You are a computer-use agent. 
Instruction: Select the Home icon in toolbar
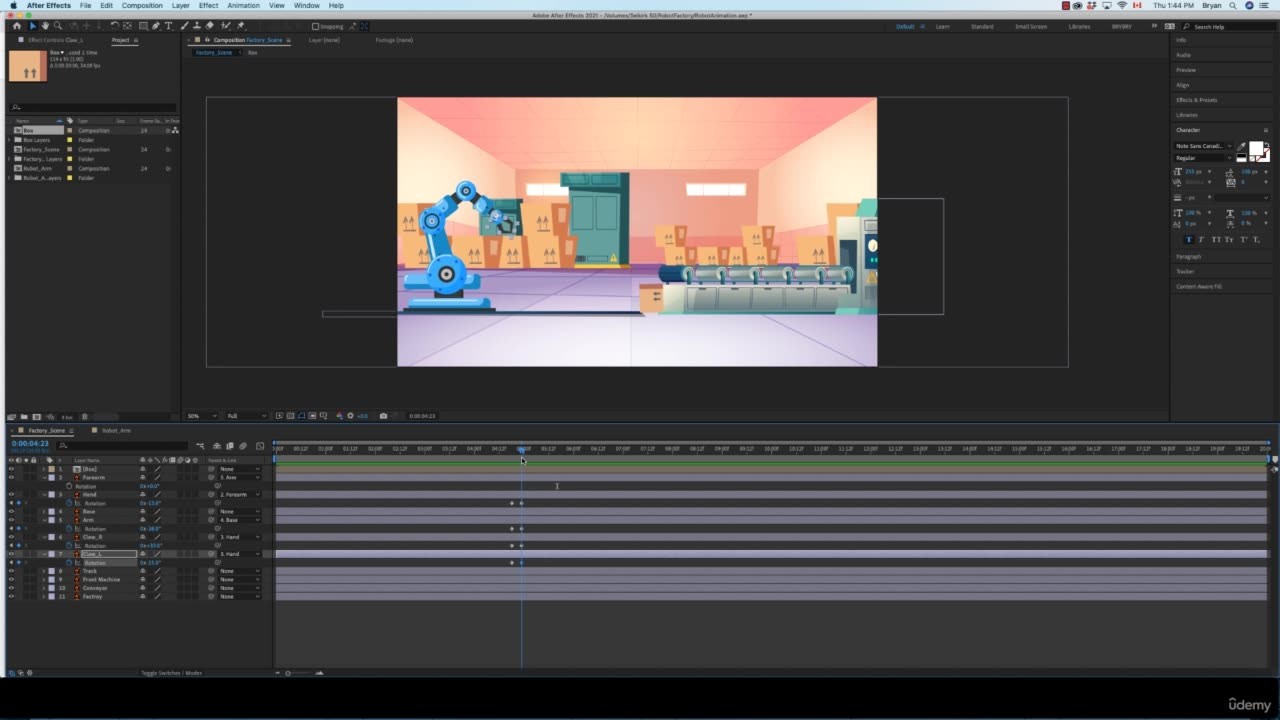click(x=17, y=26)
